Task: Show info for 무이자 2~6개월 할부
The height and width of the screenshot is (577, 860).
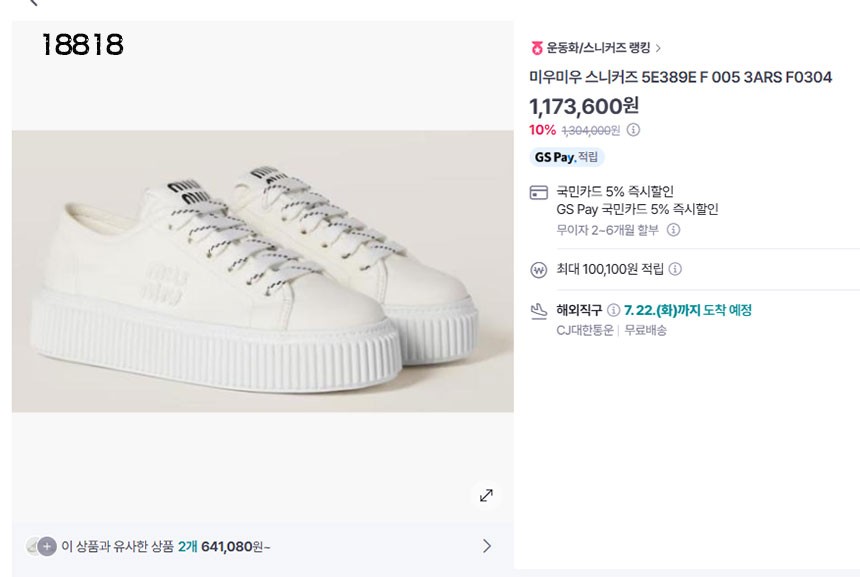Action: coord(673,230)
